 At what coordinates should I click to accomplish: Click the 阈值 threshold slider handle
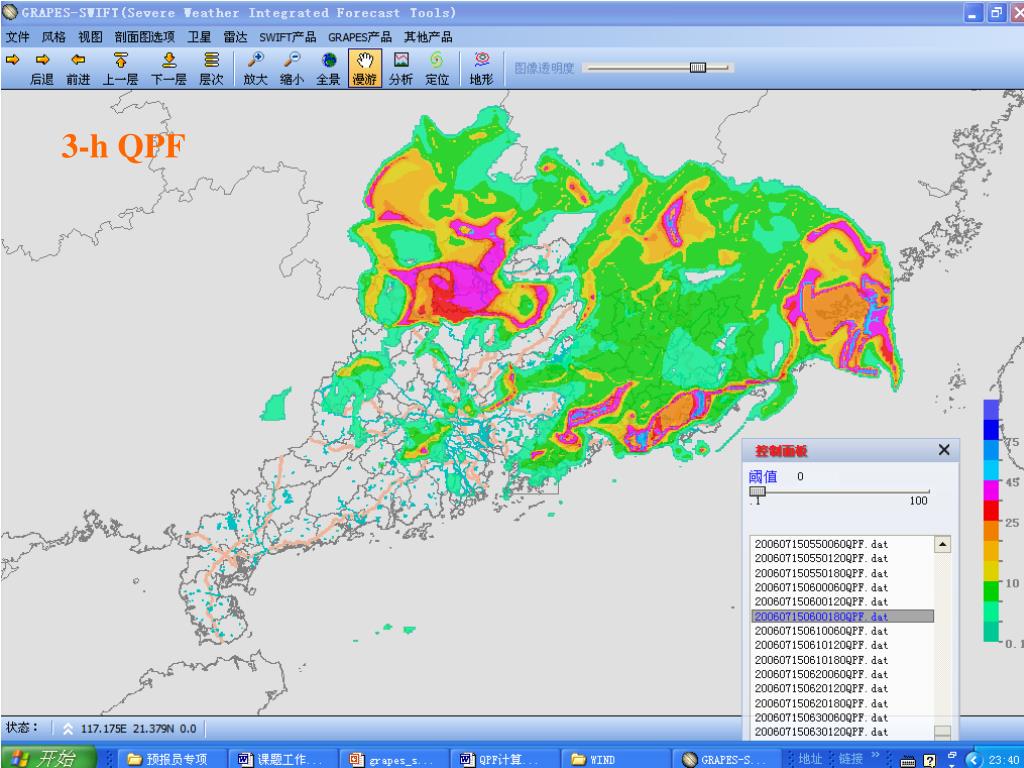point(757,491)
